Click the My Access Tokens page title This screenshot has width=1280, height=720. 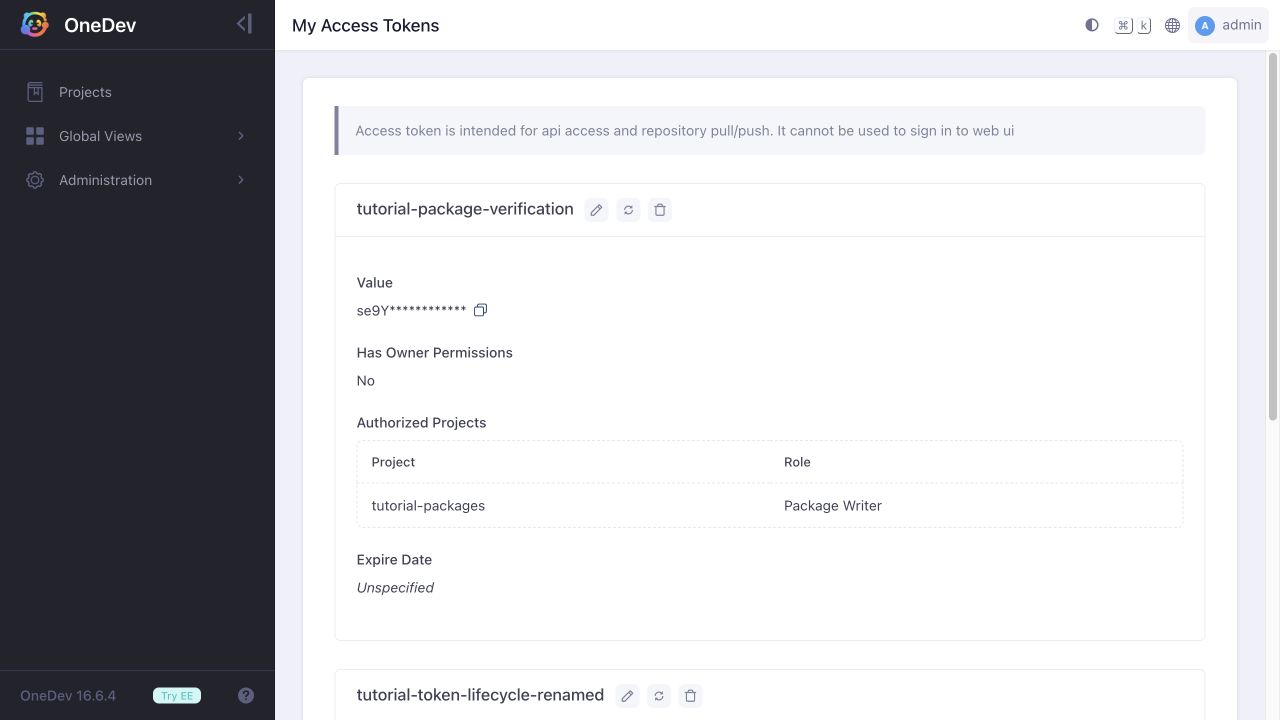click(x=365, y=25)
